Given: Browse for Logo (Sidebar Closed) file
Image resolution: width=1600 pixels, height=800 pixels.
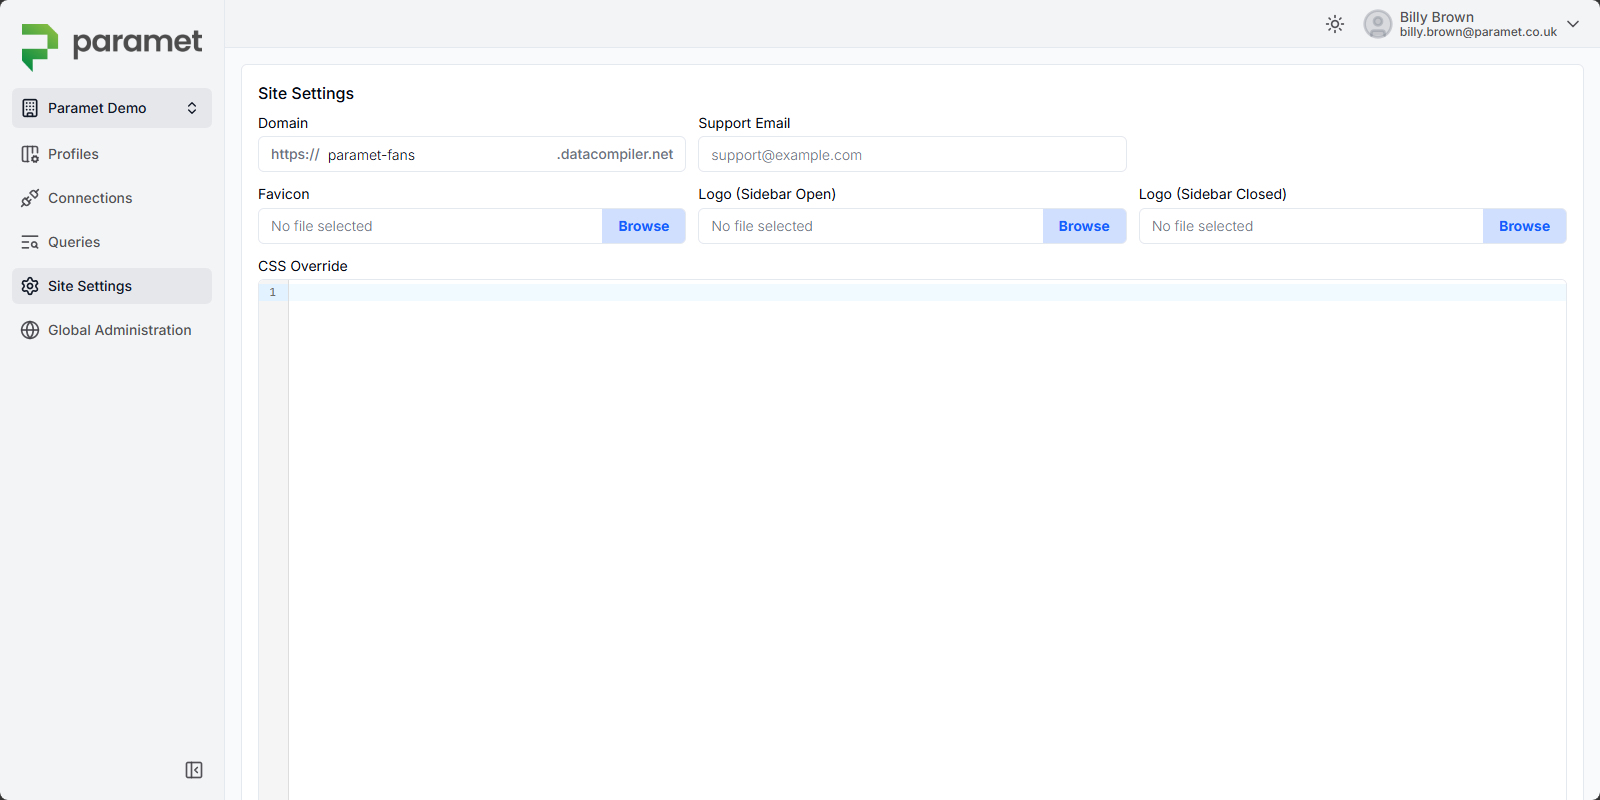Looking at the screenshot, I should 1524,226.
